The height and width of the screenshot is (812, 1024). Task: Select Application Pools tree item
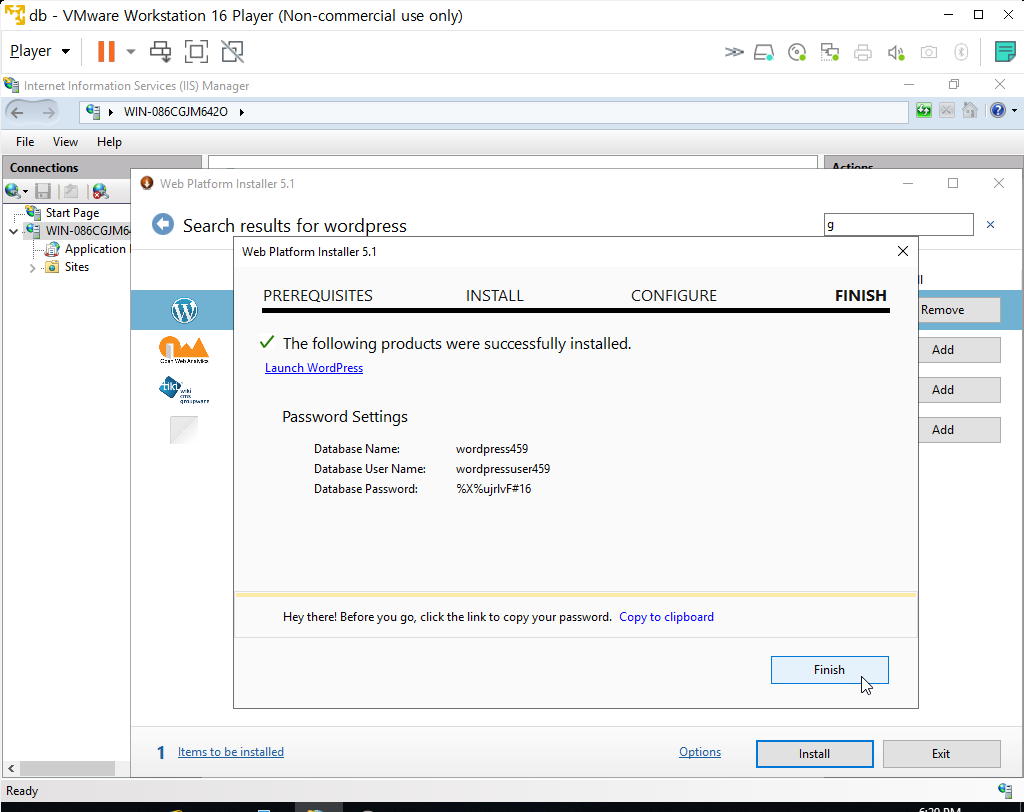coord(95,249)
